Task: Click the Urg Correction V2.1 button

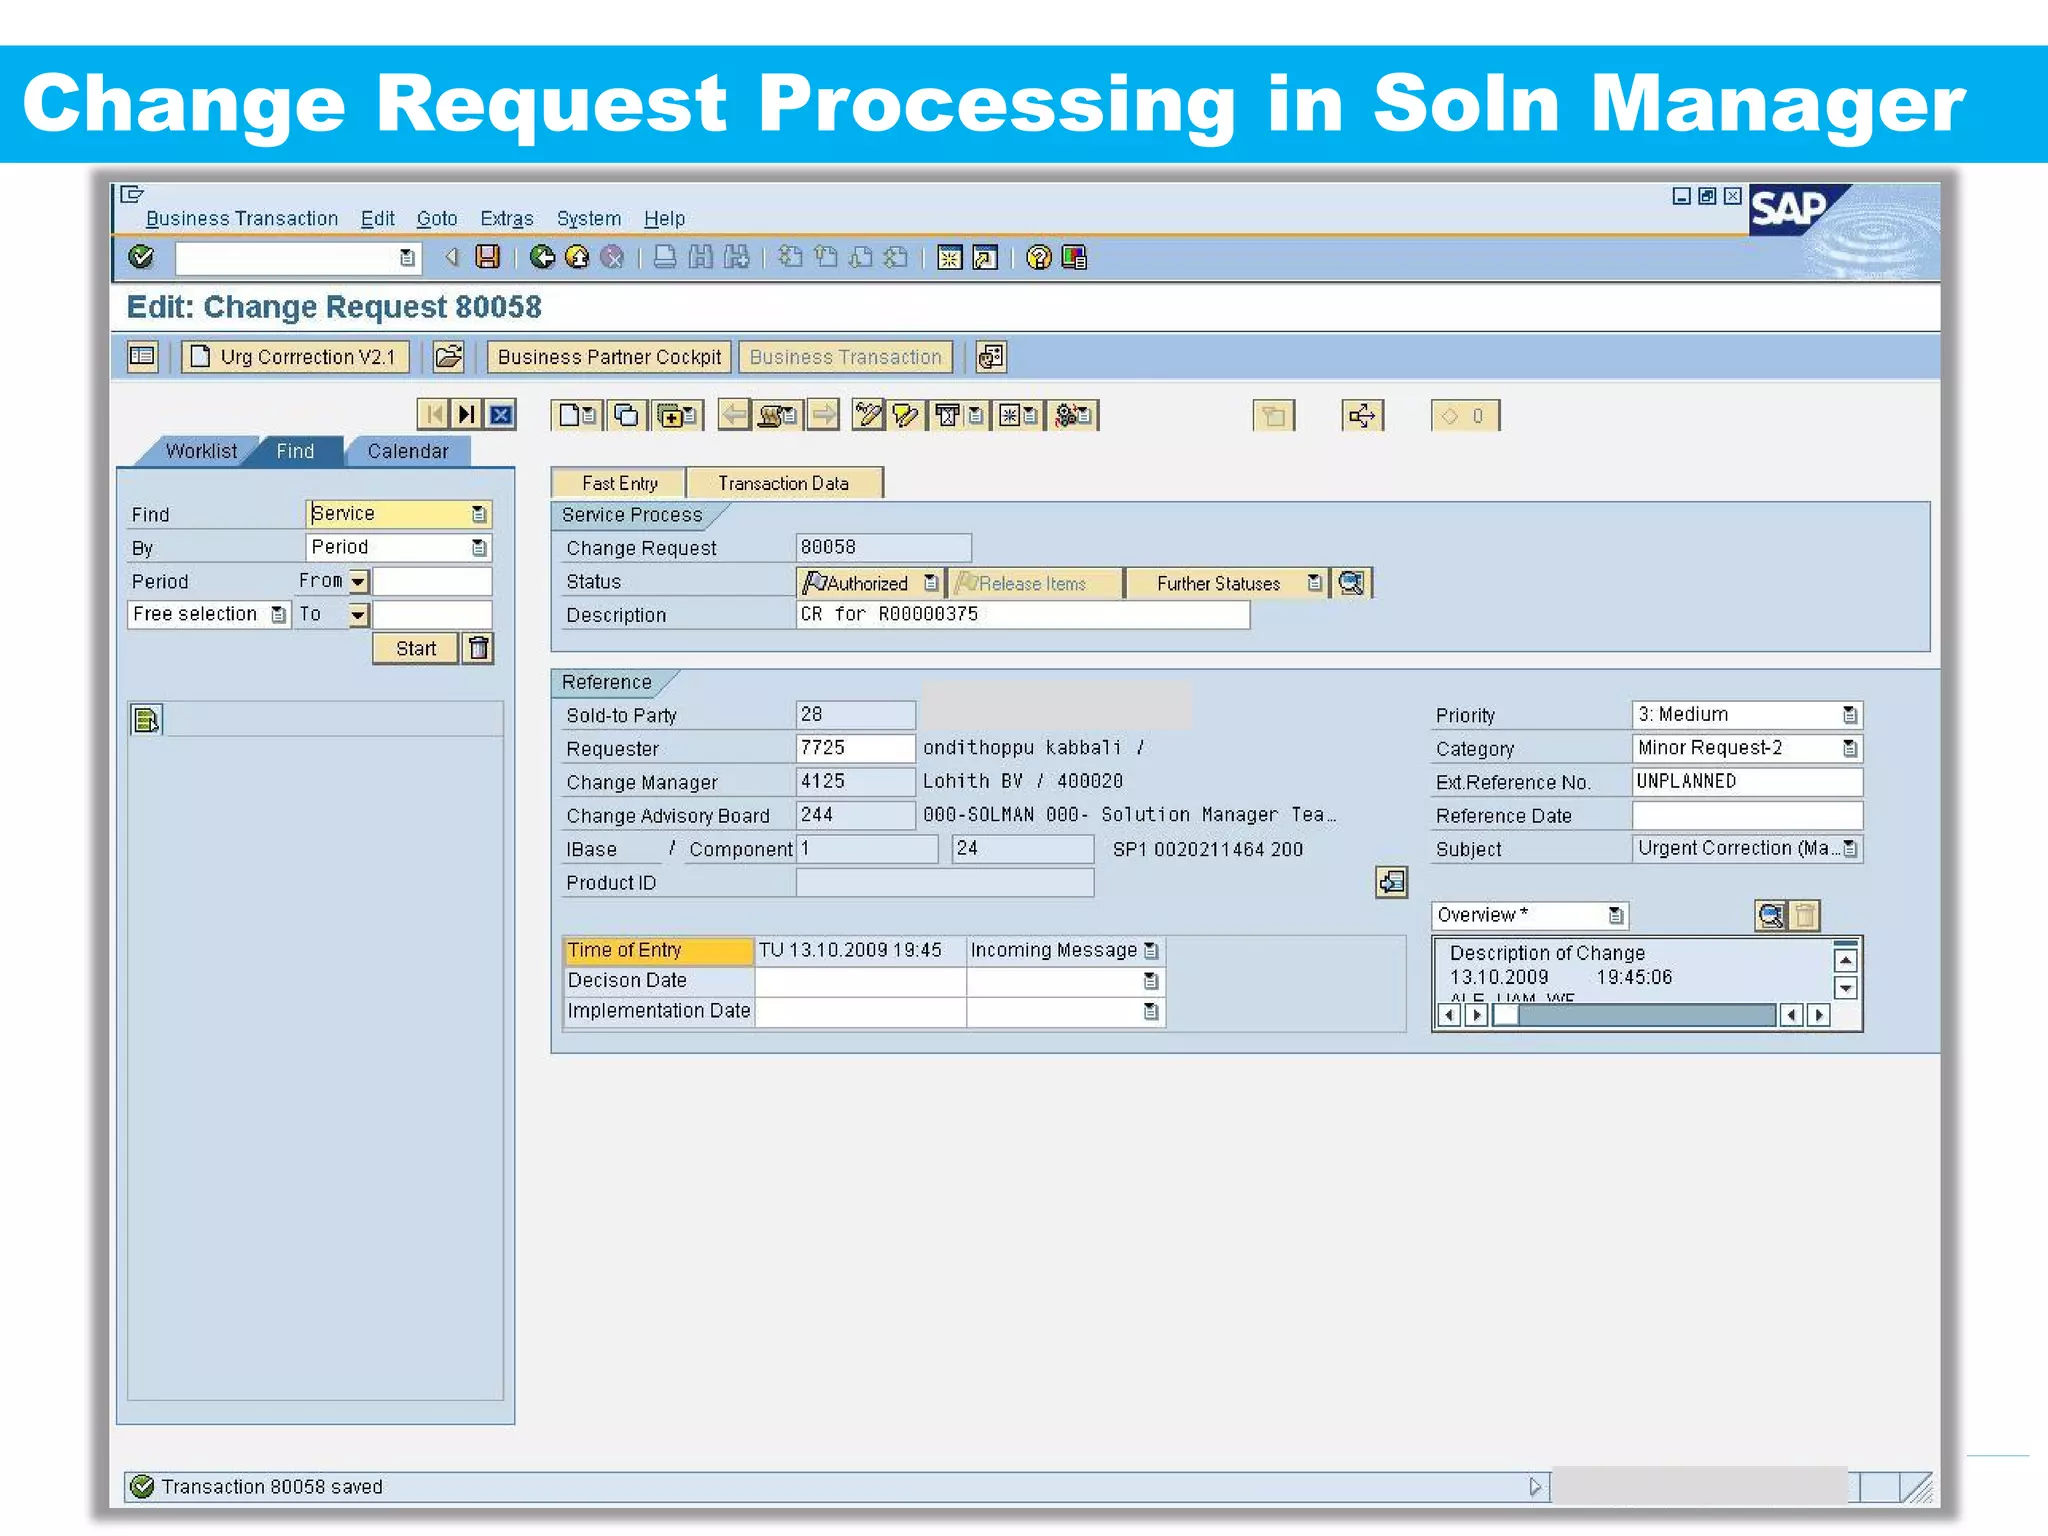Action: point(296,356)
